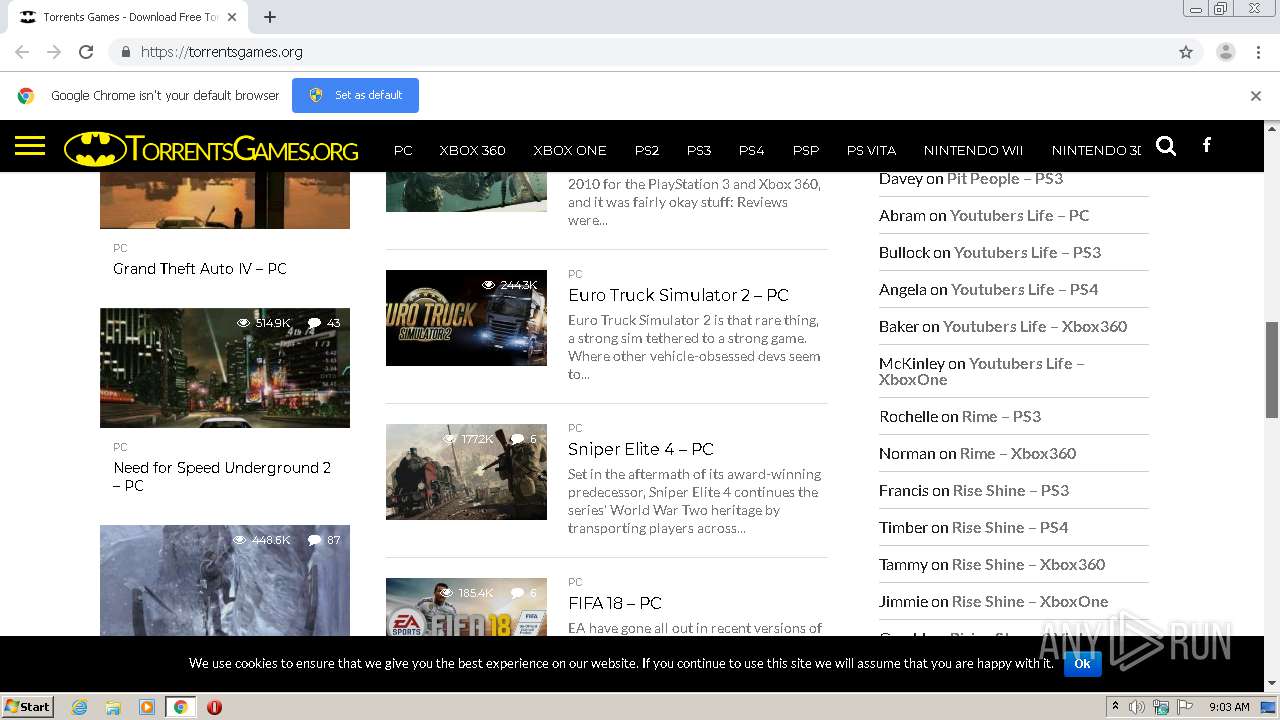Open Youtubers Life – PS4 comment link
This screenshot has height=720, width=1280.
1024,289
